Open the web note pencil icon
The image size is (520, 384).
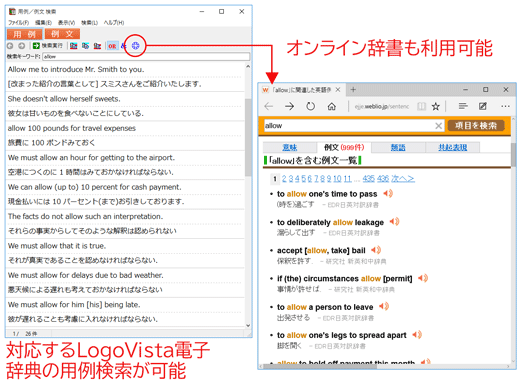483,106
